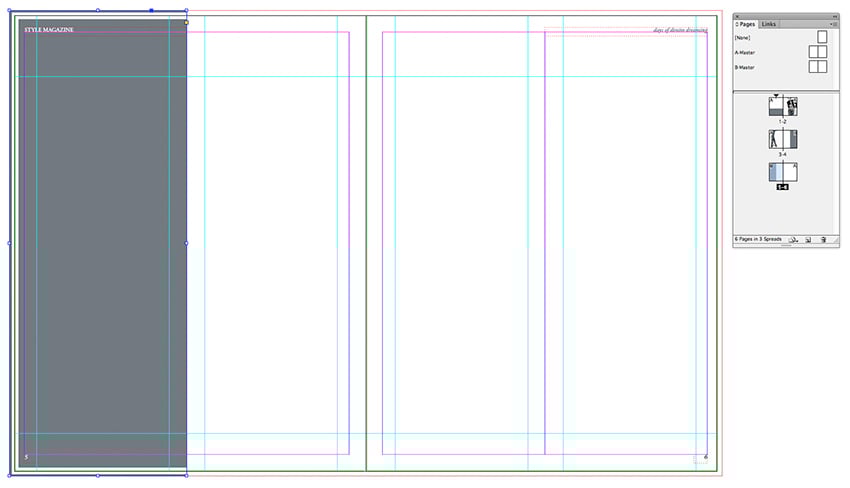Viewport: 850px width, 488px height.
Task: Collapse the Pages panel to icons
Action: click(x=835, y=16)
